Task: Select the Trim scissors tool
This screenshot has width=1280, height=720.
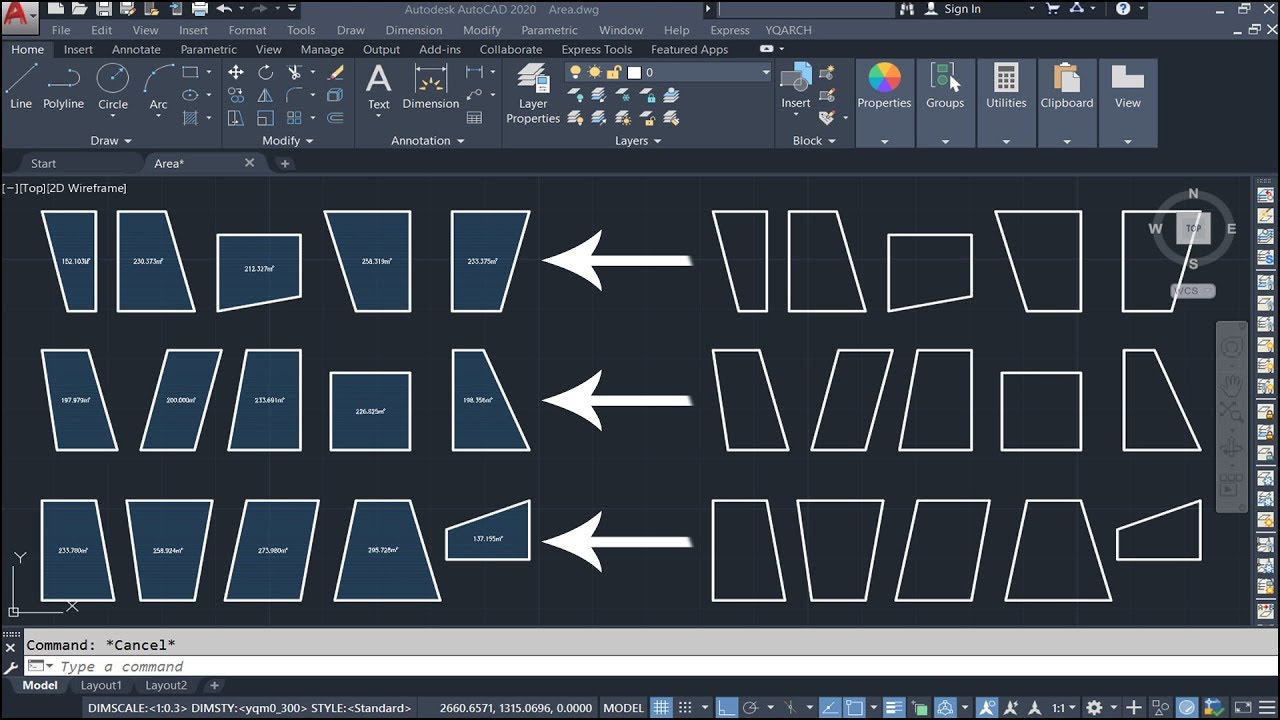Action: pyautogui.click(x=295, y=72)
